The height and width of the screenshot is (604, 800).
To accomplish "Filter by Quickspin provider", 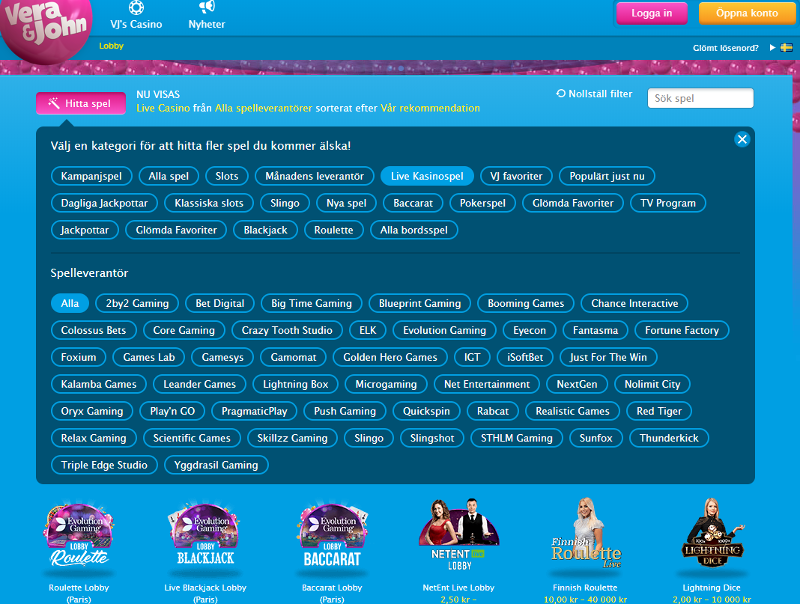I will [x=427, y=411].
